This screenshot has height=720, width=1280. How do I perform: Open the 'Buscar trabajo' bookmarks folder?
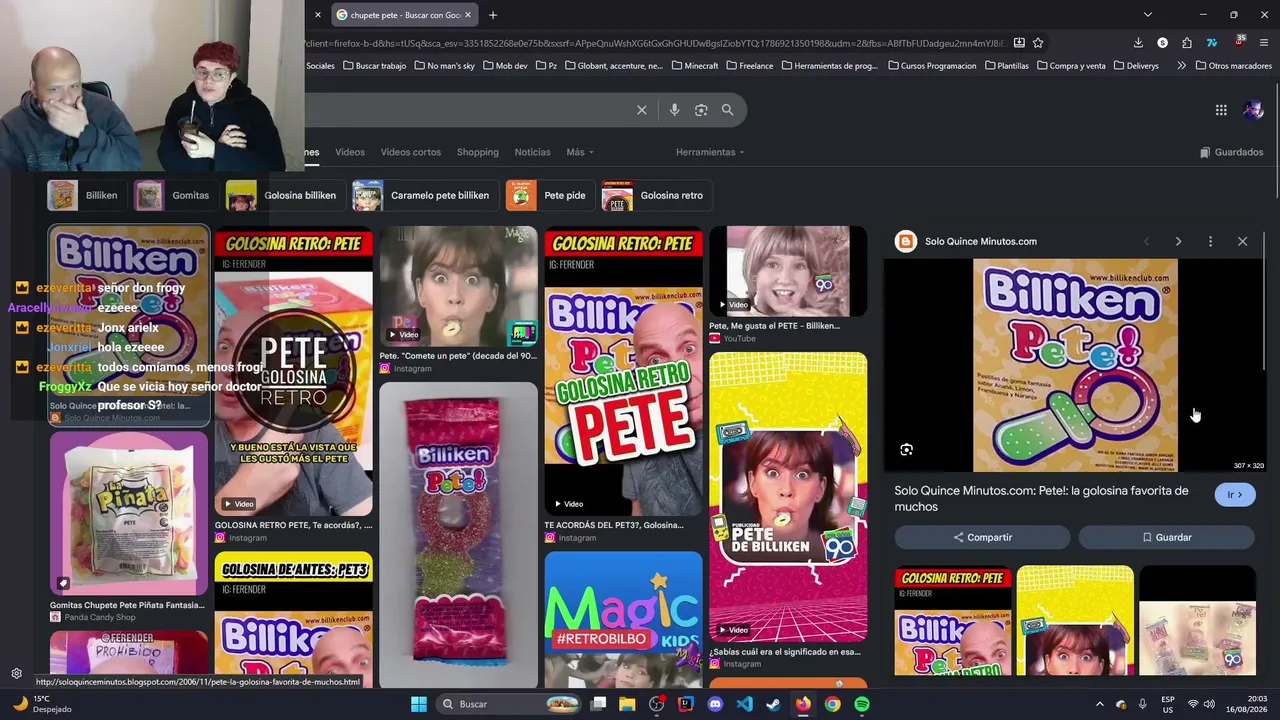[374, 66]
